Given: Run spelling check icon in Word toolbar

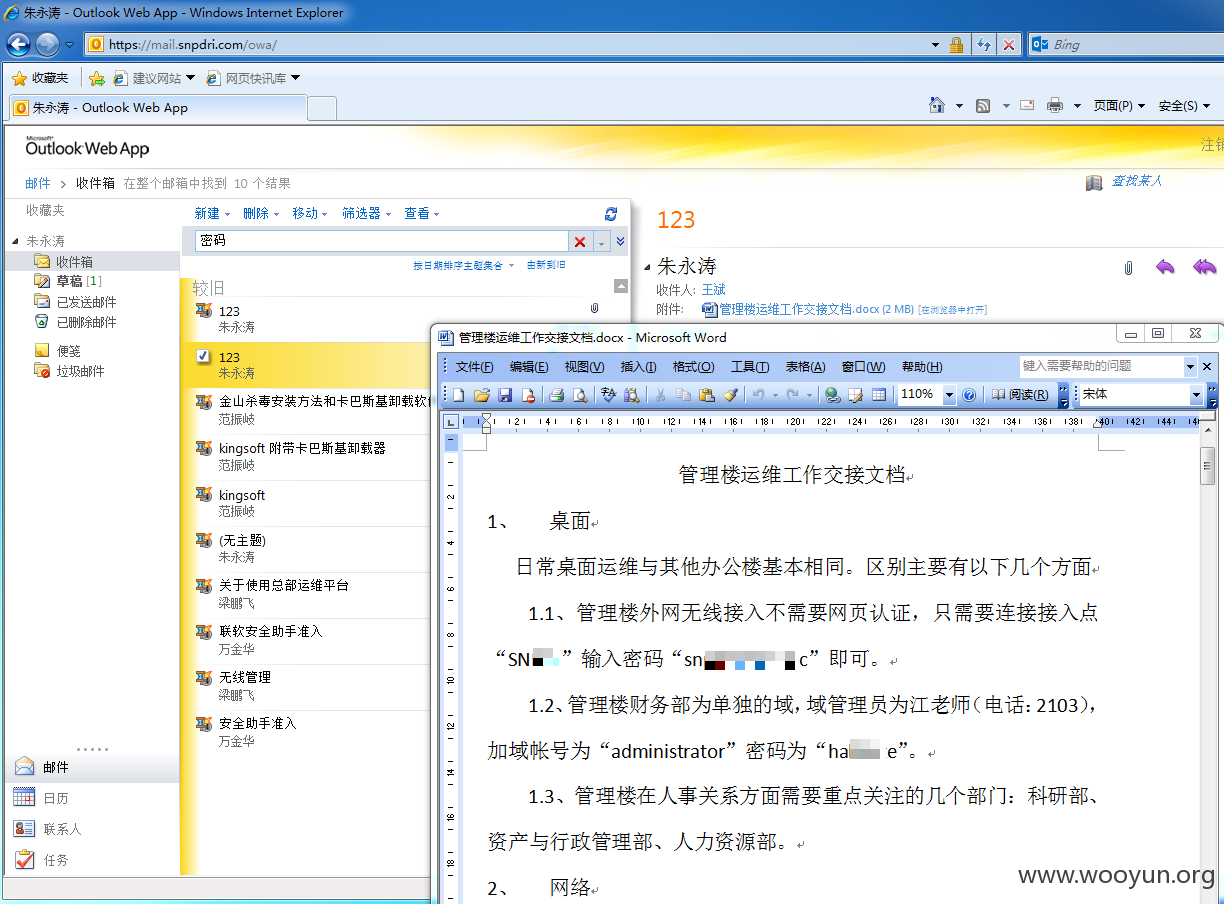Looking at the screenshot, I should (608, 395).
